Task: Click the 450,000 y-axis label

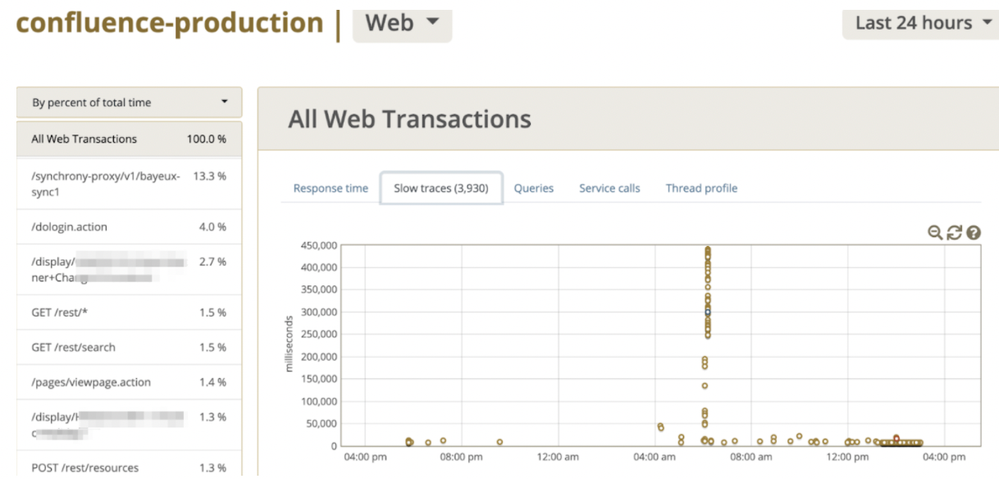Action: pyautogui.click(x=318, y=245)
